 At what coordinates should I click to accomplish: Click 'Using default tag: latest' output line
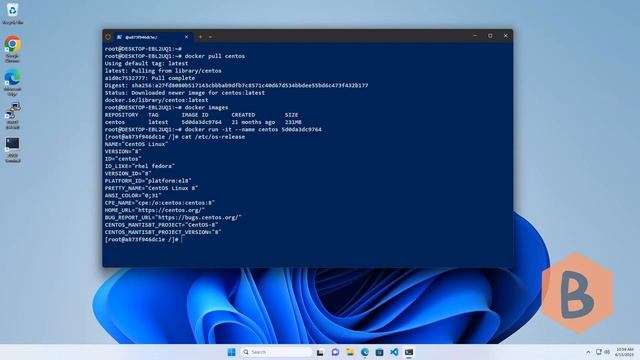(146, 63)
